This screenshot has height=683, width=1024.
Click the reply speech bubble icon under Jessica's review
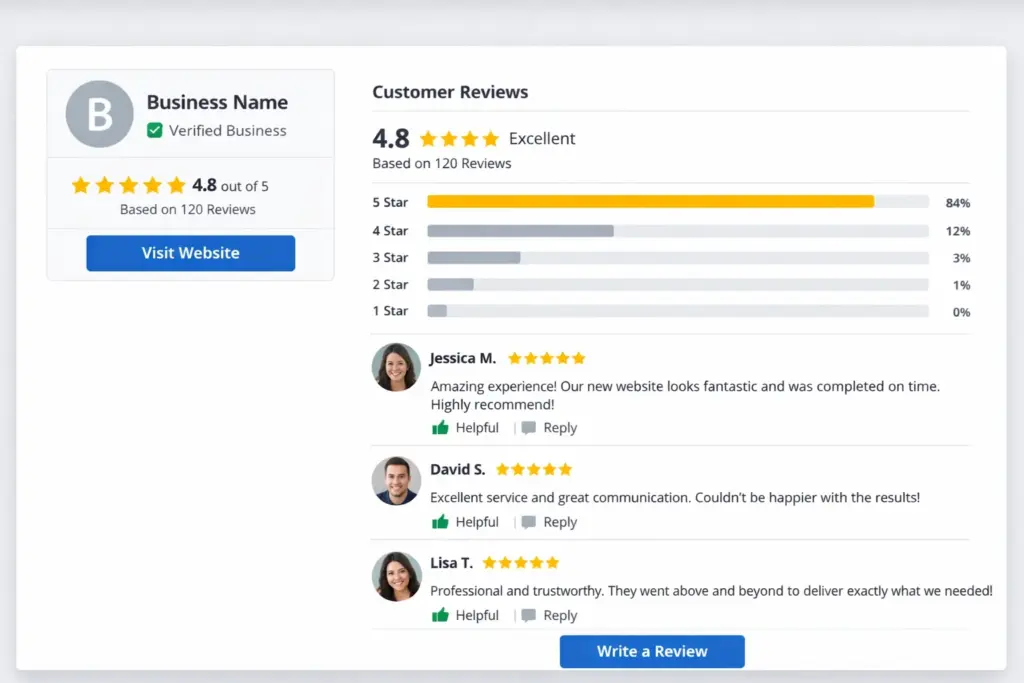pyautogui.click(x=528, y=428)
